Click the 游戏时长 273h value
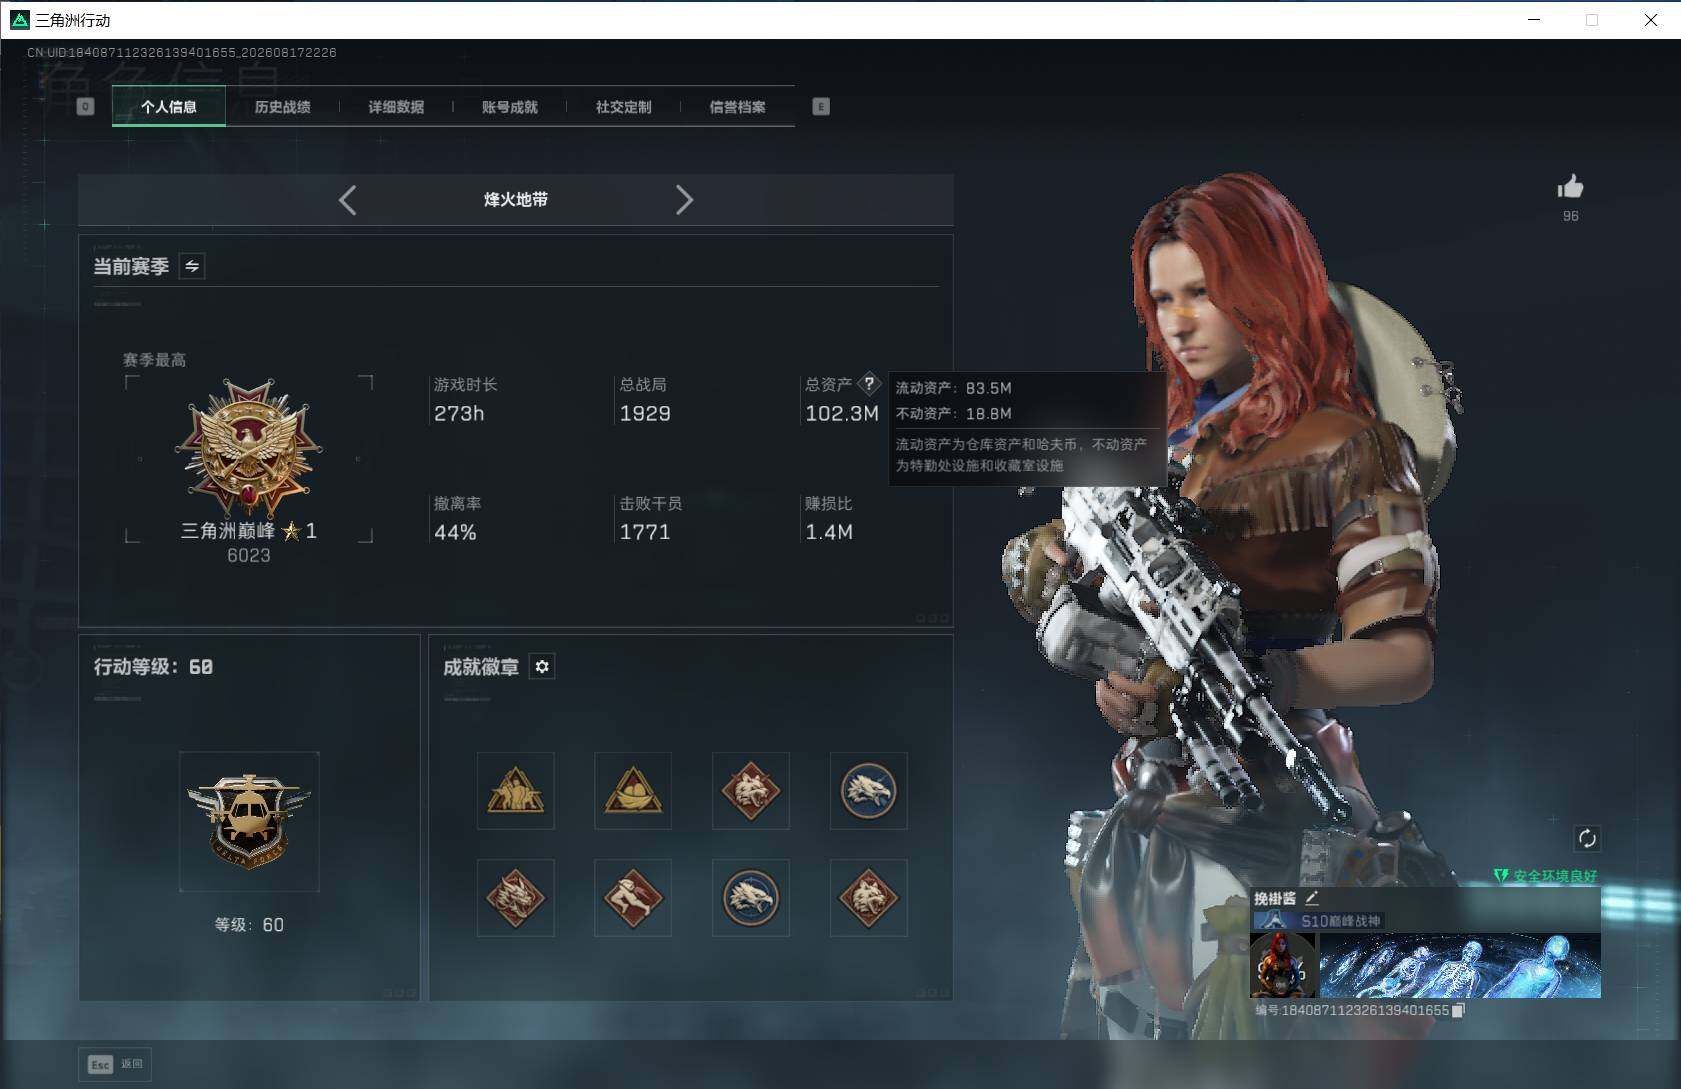1681x1089 pixels. tap(459, 414)
